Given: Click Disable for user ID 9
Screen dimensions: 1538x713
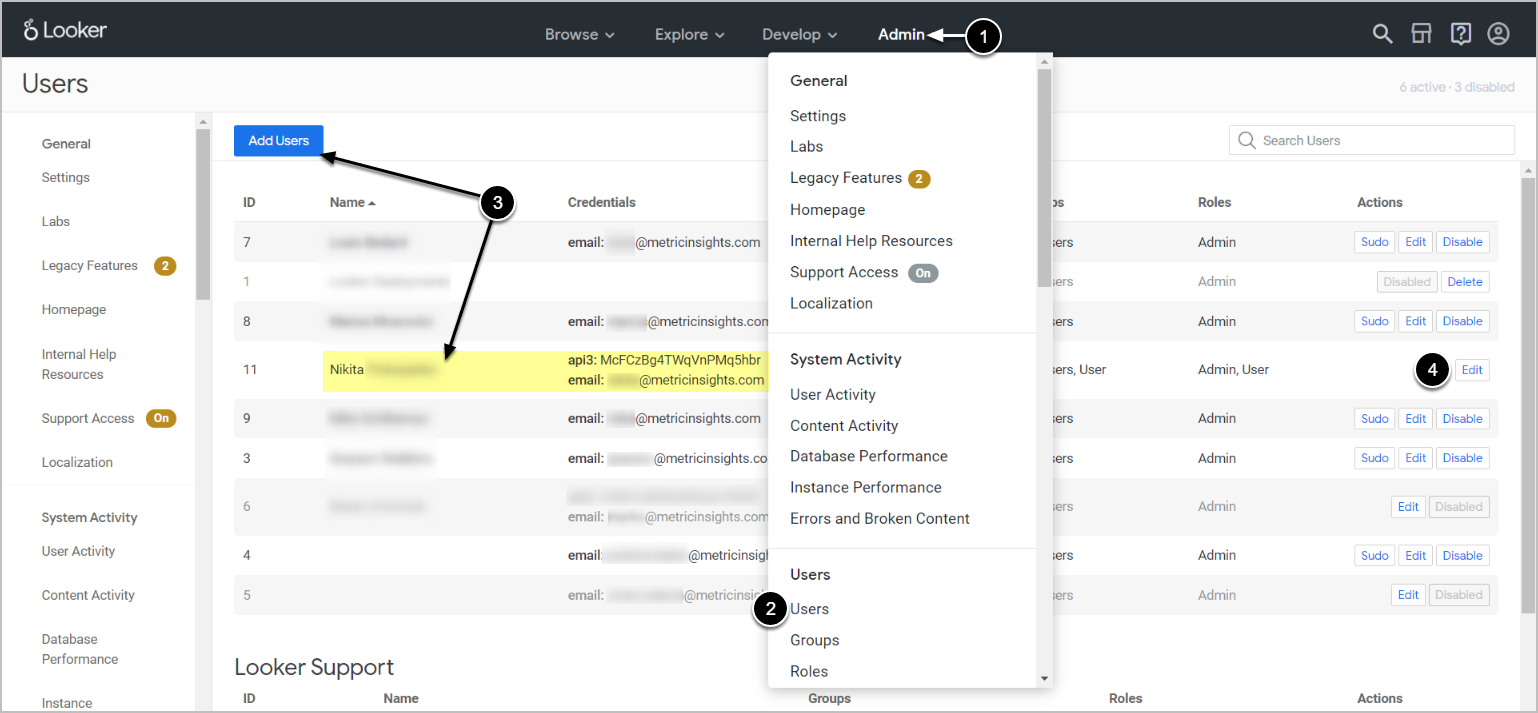Looking at the screenshot, I should (x=1463, y=419).
